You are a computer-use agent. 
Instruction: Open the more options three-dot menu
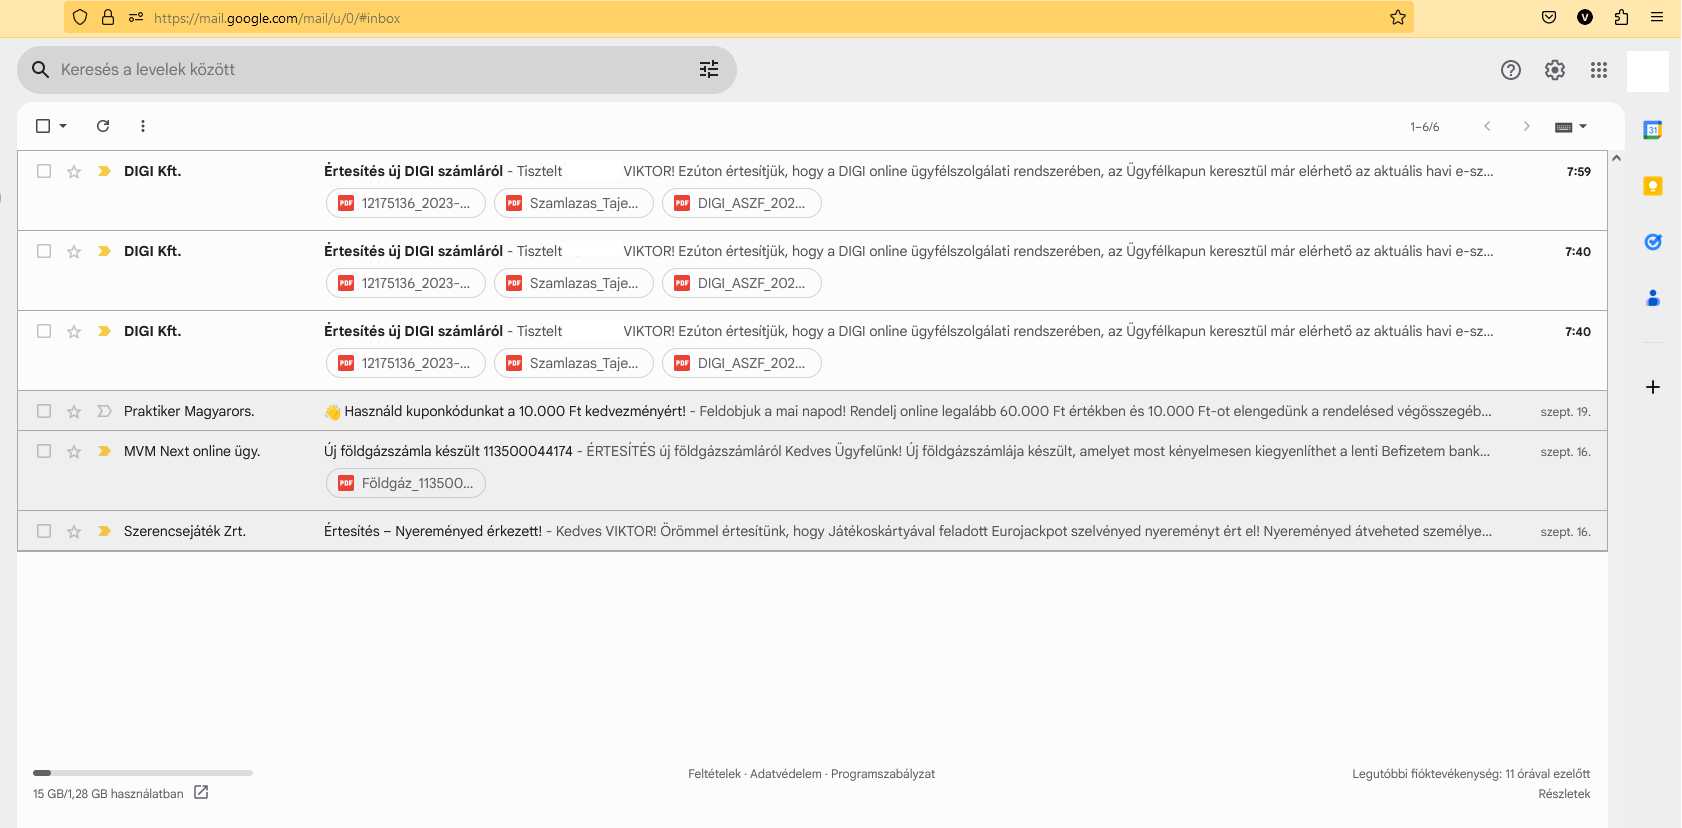(143, 126)
